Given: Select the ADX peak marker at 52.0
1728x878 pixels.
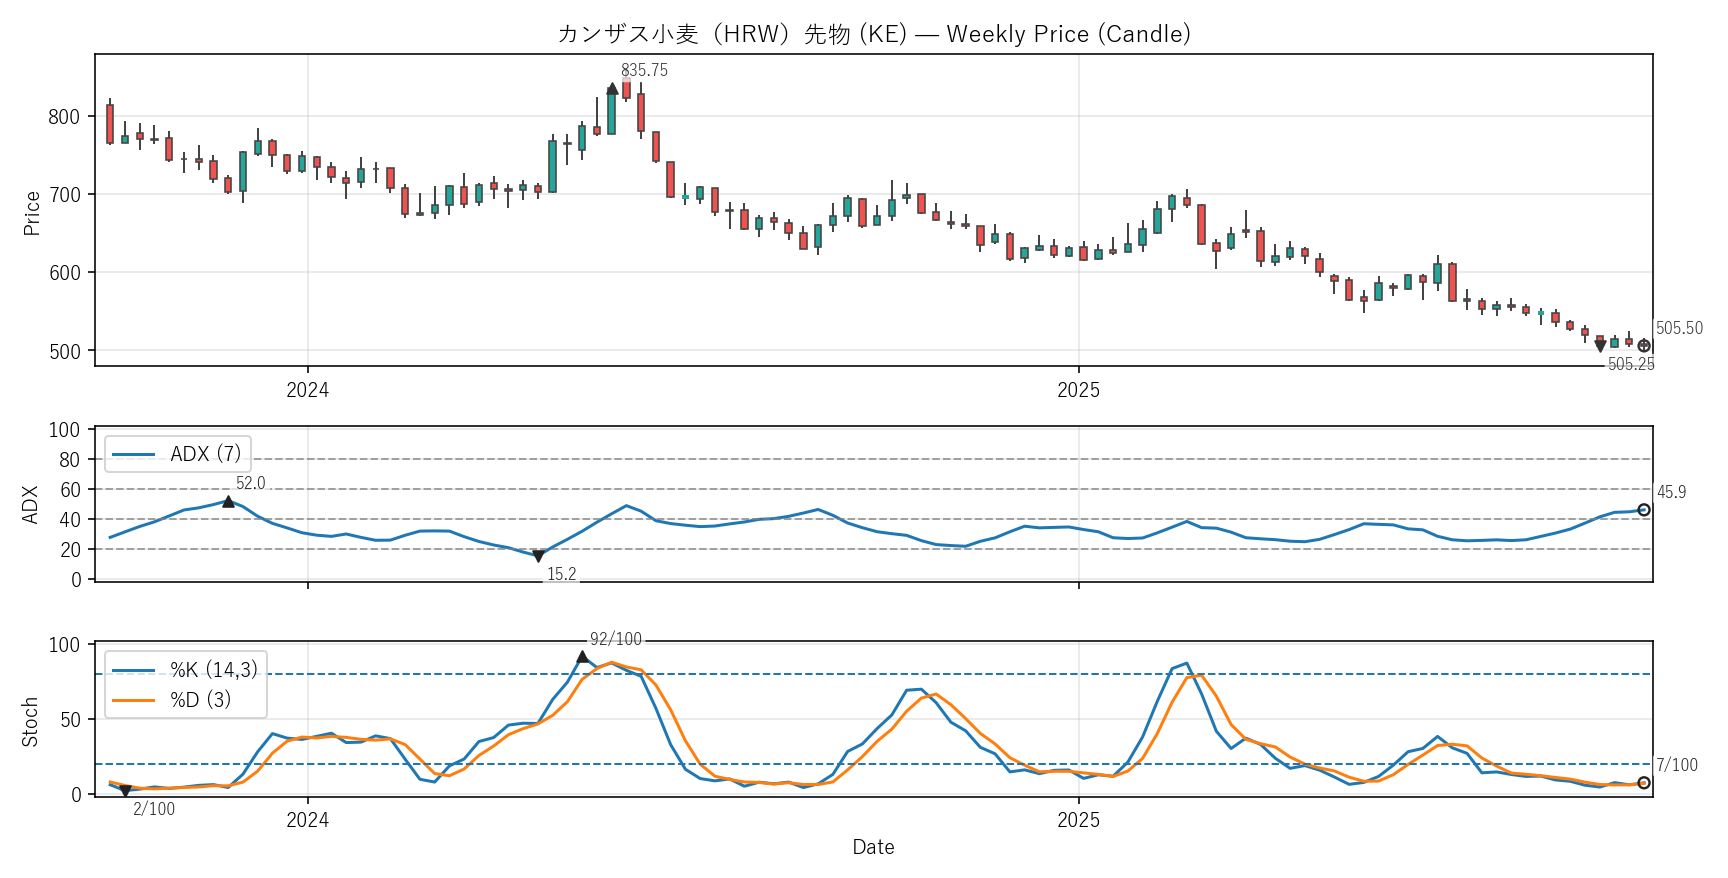Looking at the screenshot, I should click(228, 502).
